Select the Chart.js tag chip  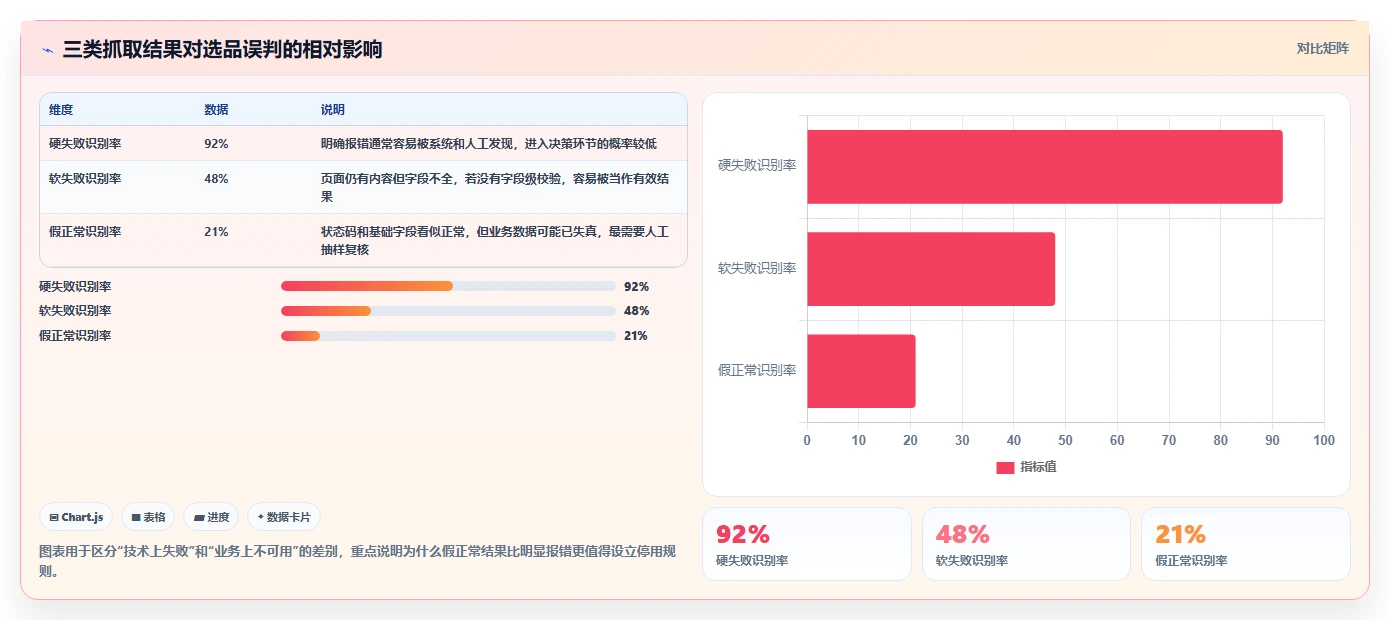click(76, 517)
